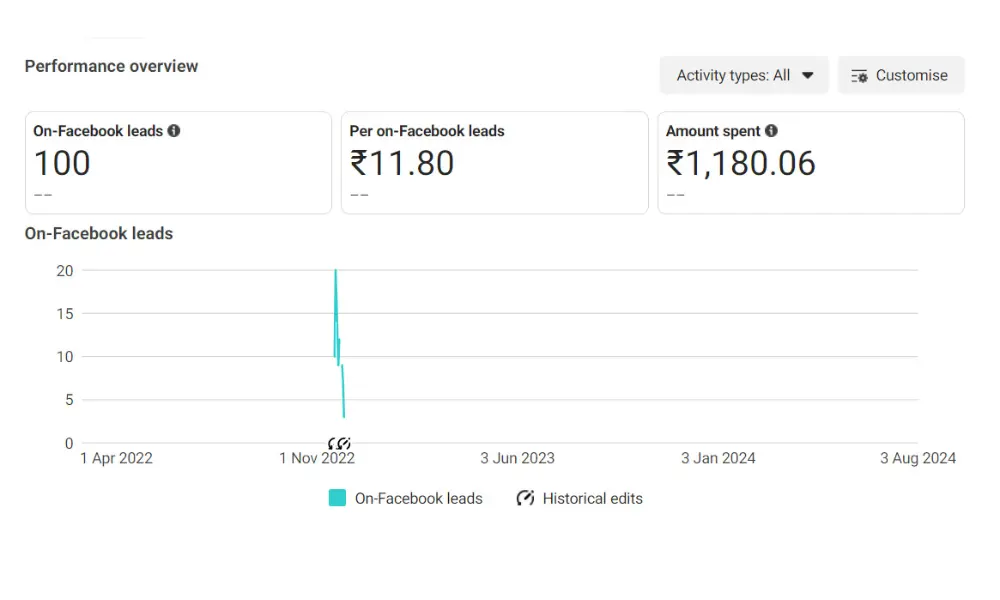Viewport: 1000px width, 600px height.
Task: Click the 1 Nov 2022 axis label
Action: point(317,458)
